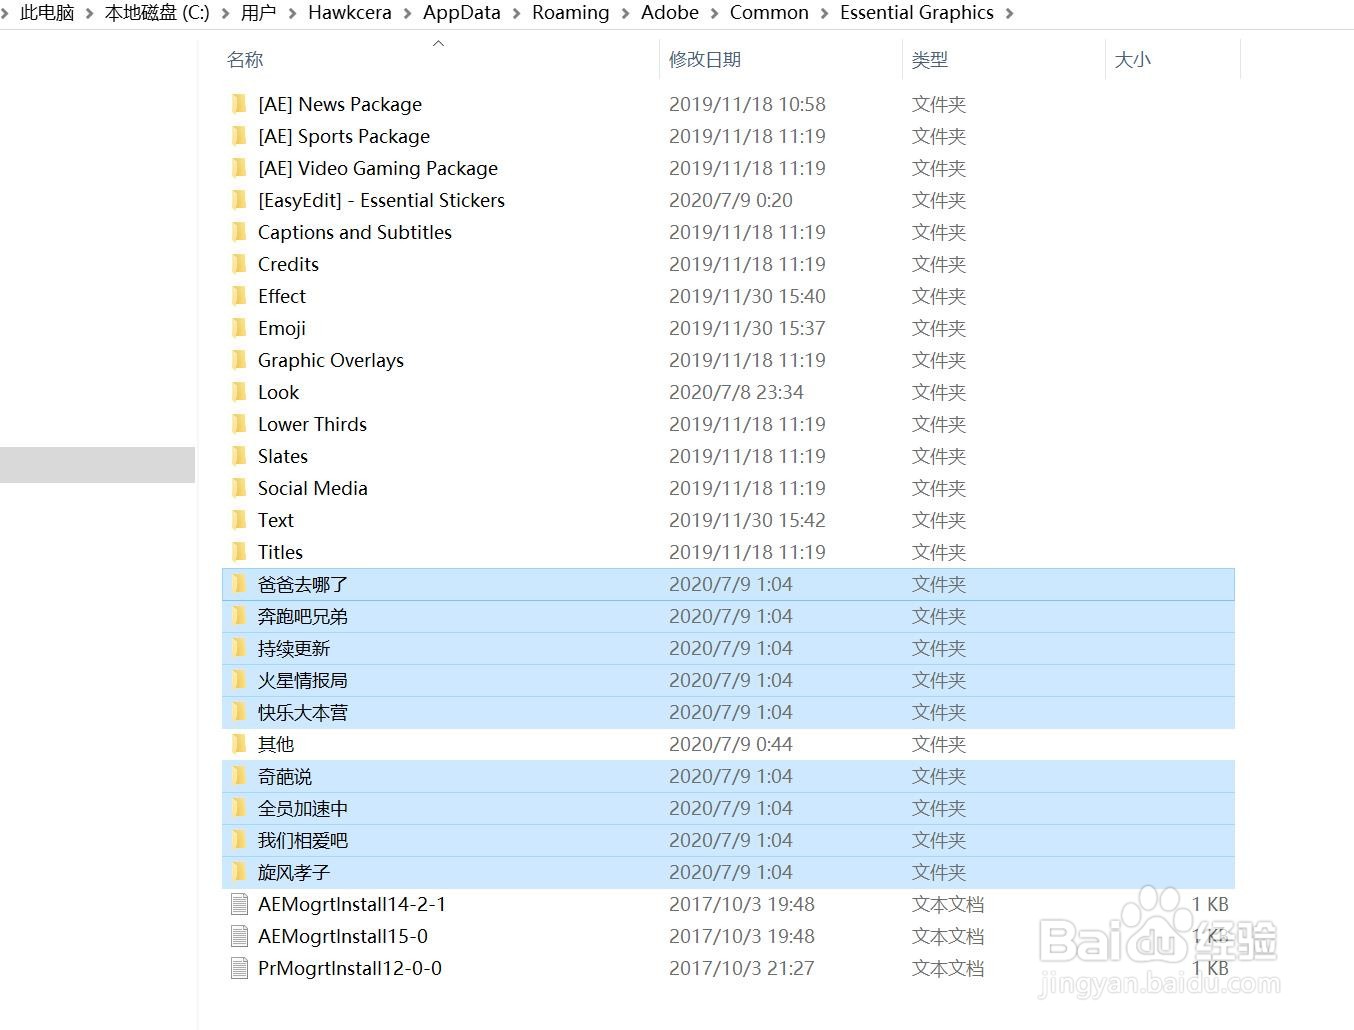Screen dimensions: 1354x1030
Task: Select the Lower Thirds folder icon
Action: coord(239,424)
